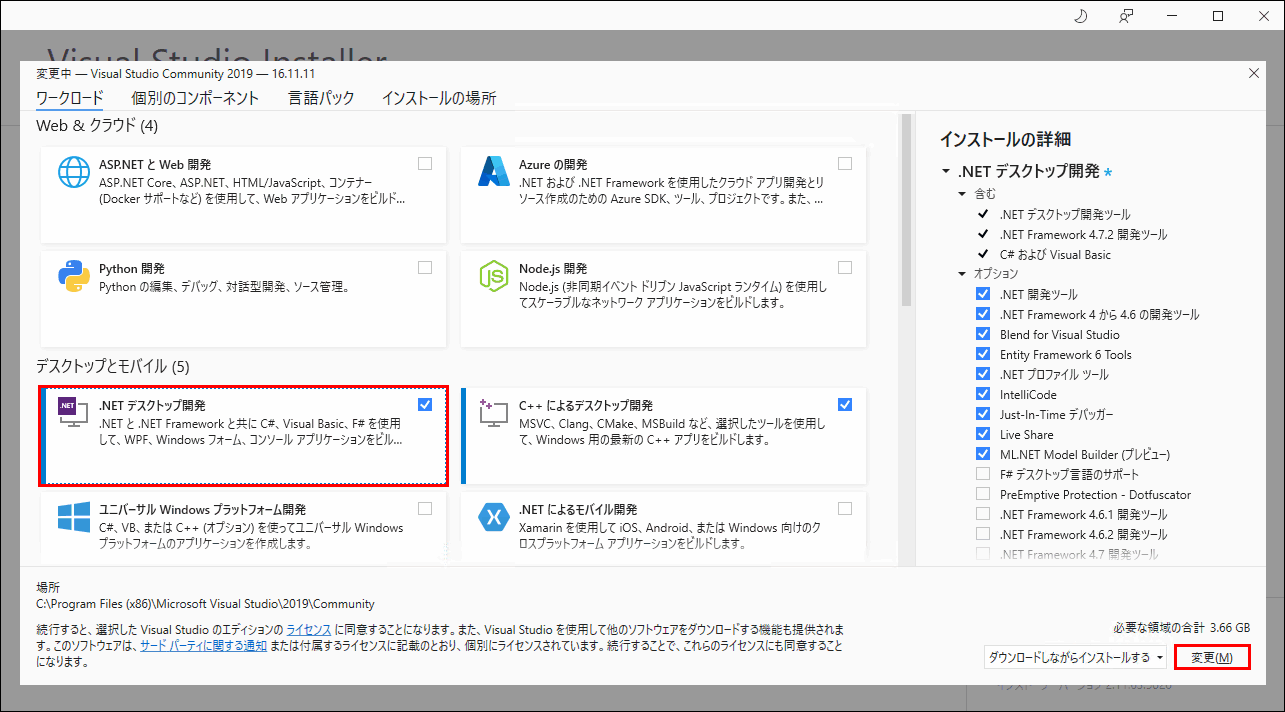Screen dimensions: 1285x712
Task: Collapse the .NET デスクトップ開発 details section
Action: point(946,172)
